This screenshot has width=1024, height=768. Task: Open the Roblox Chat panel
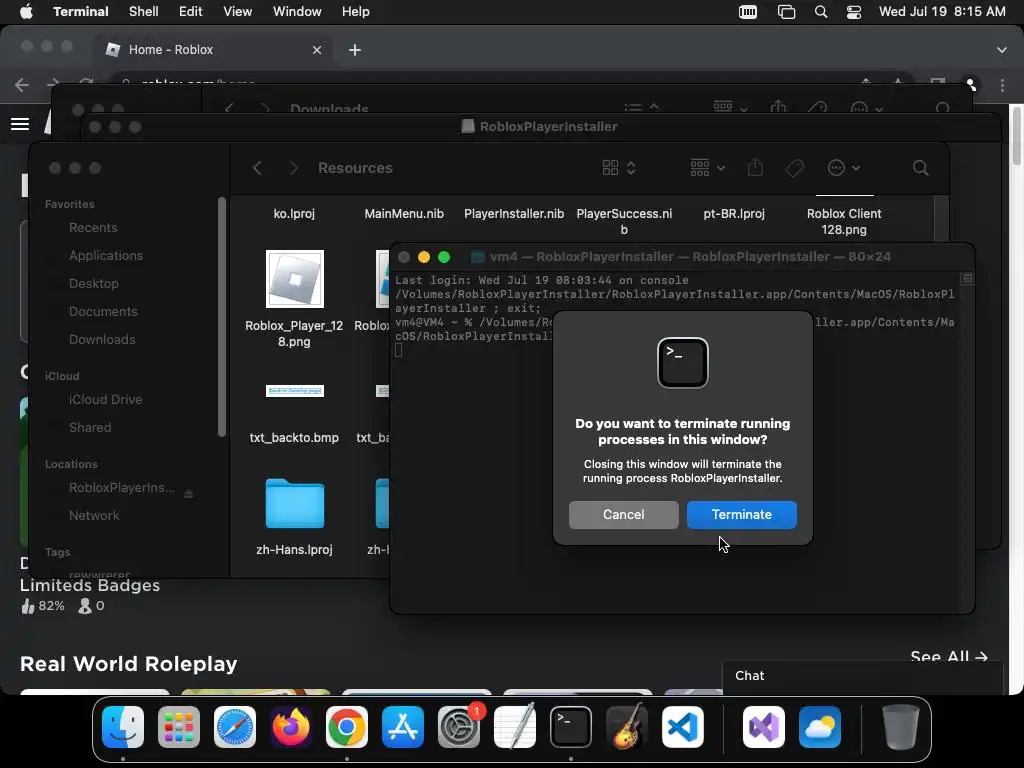pyautogui.click(x=862, y=676)
